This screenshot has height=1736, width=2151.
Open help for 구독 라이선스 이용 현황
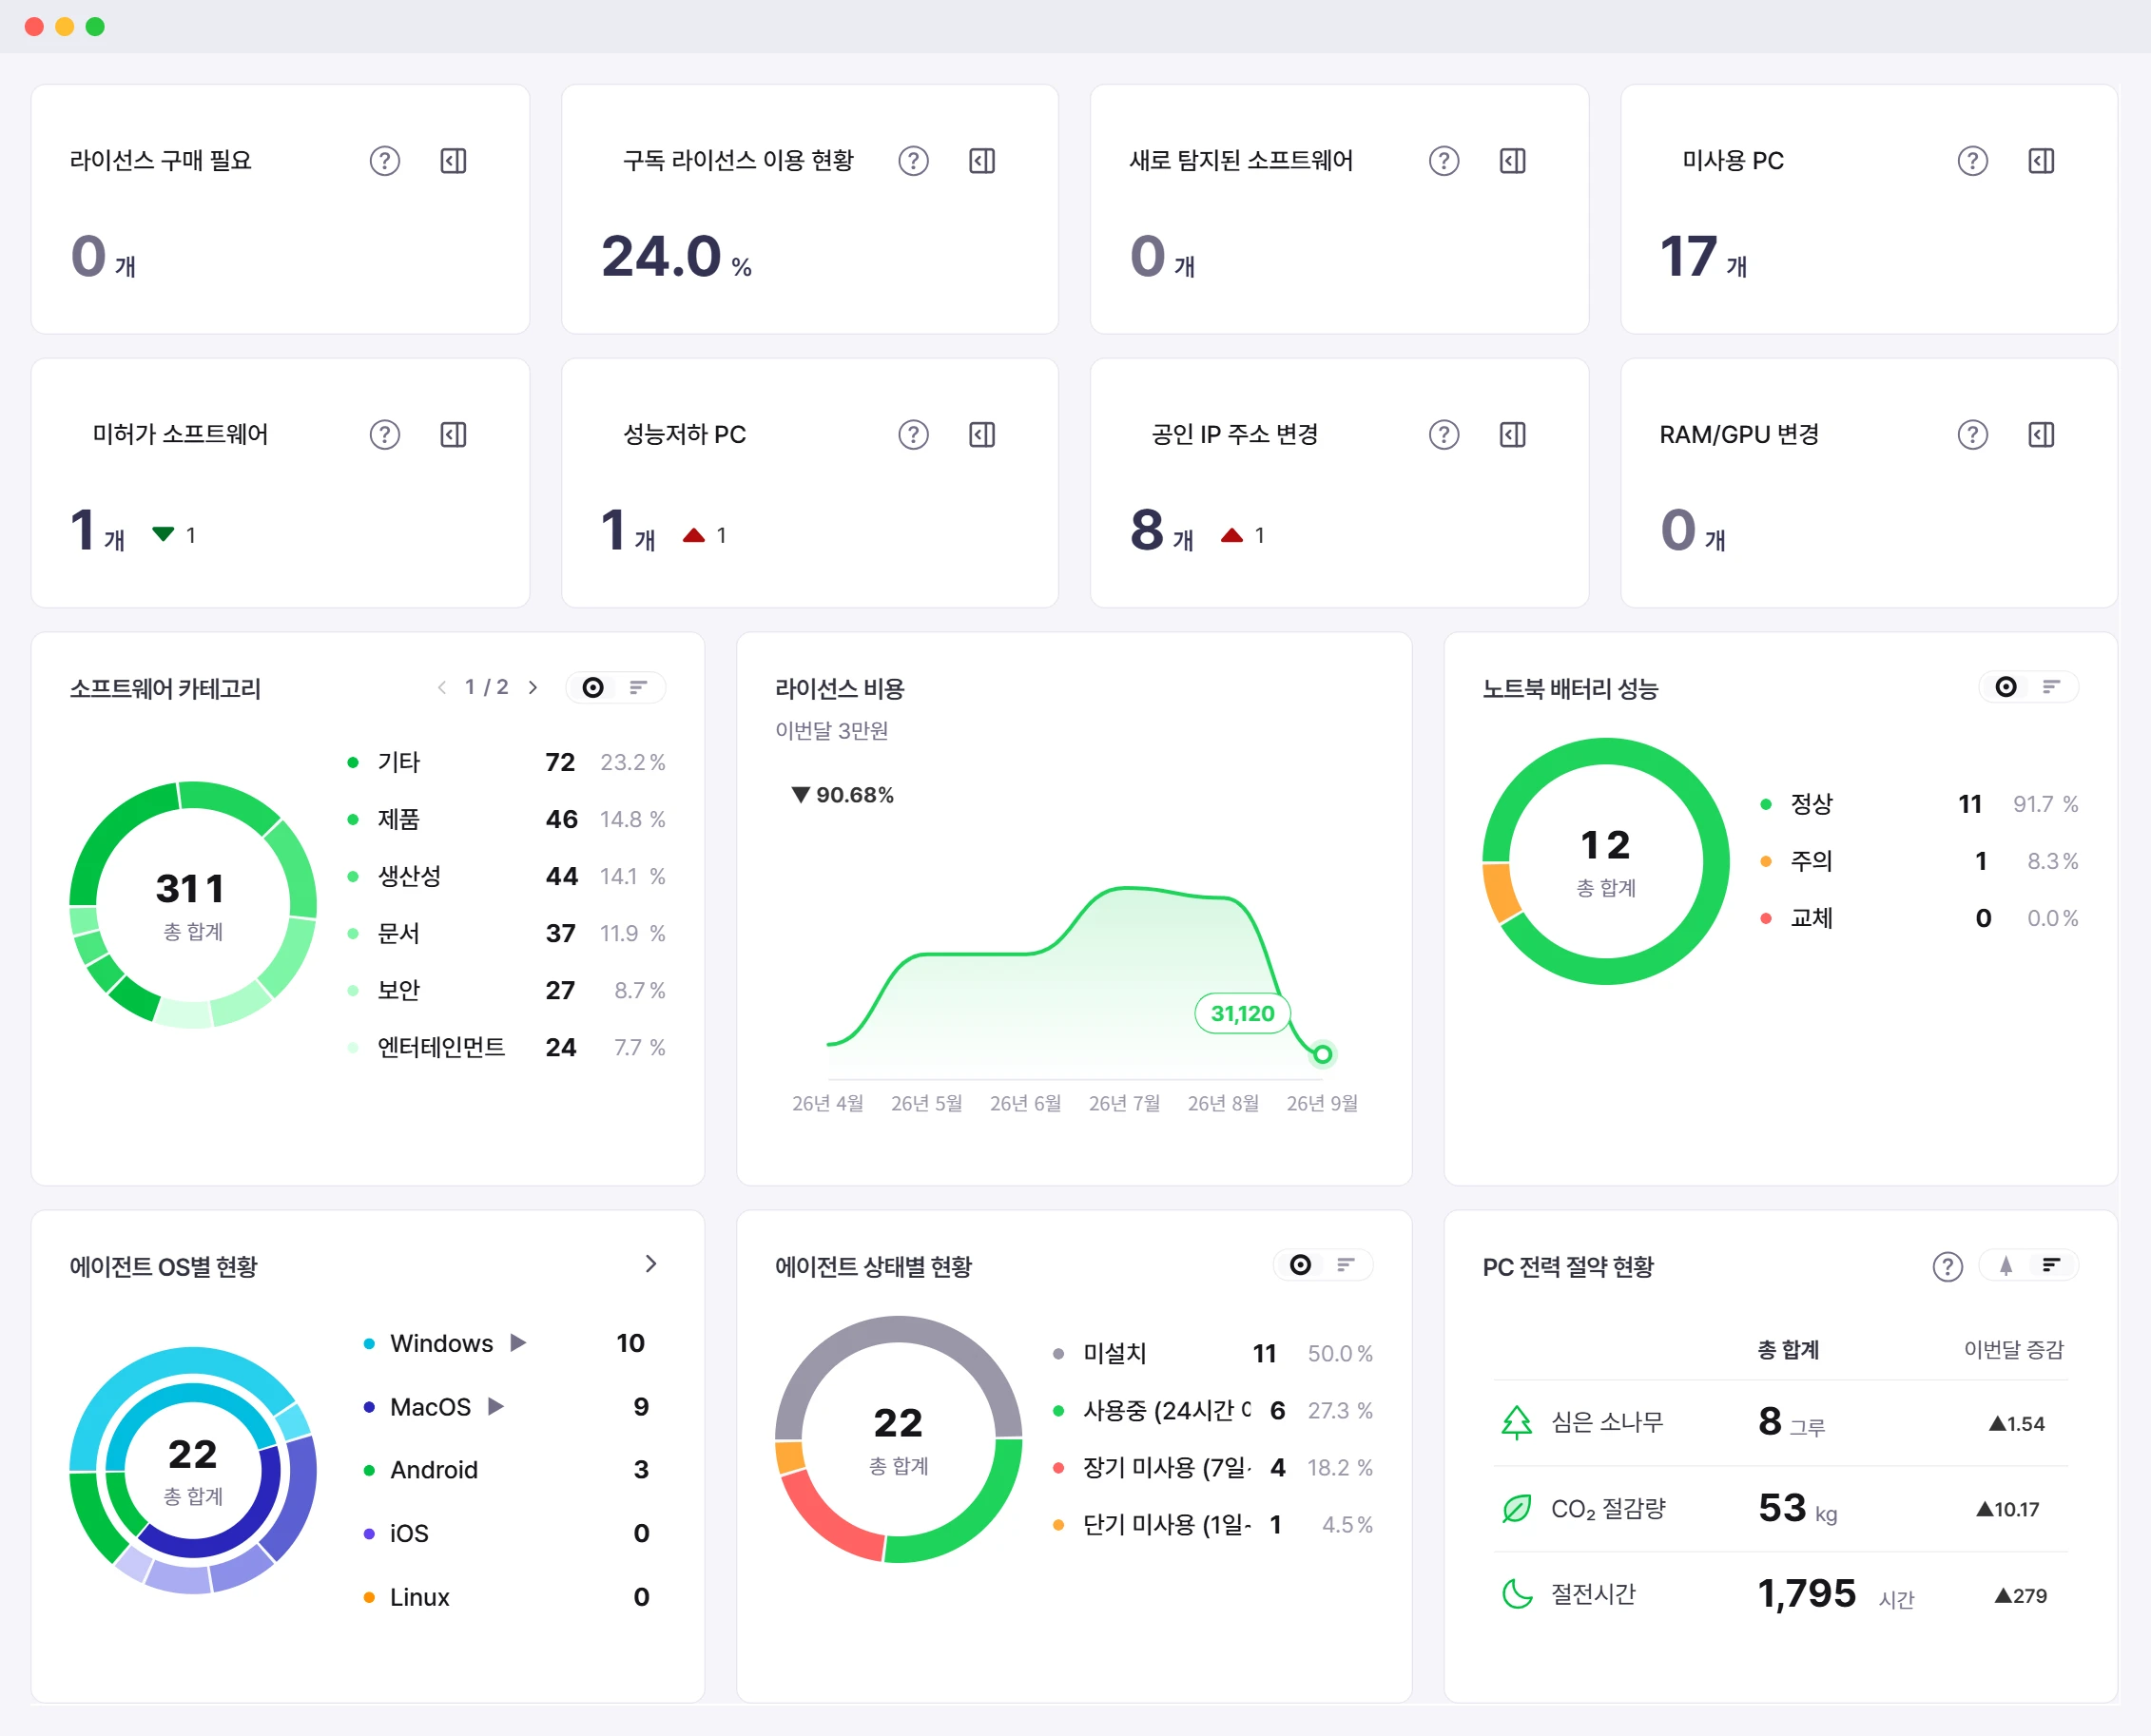[913, 161]
